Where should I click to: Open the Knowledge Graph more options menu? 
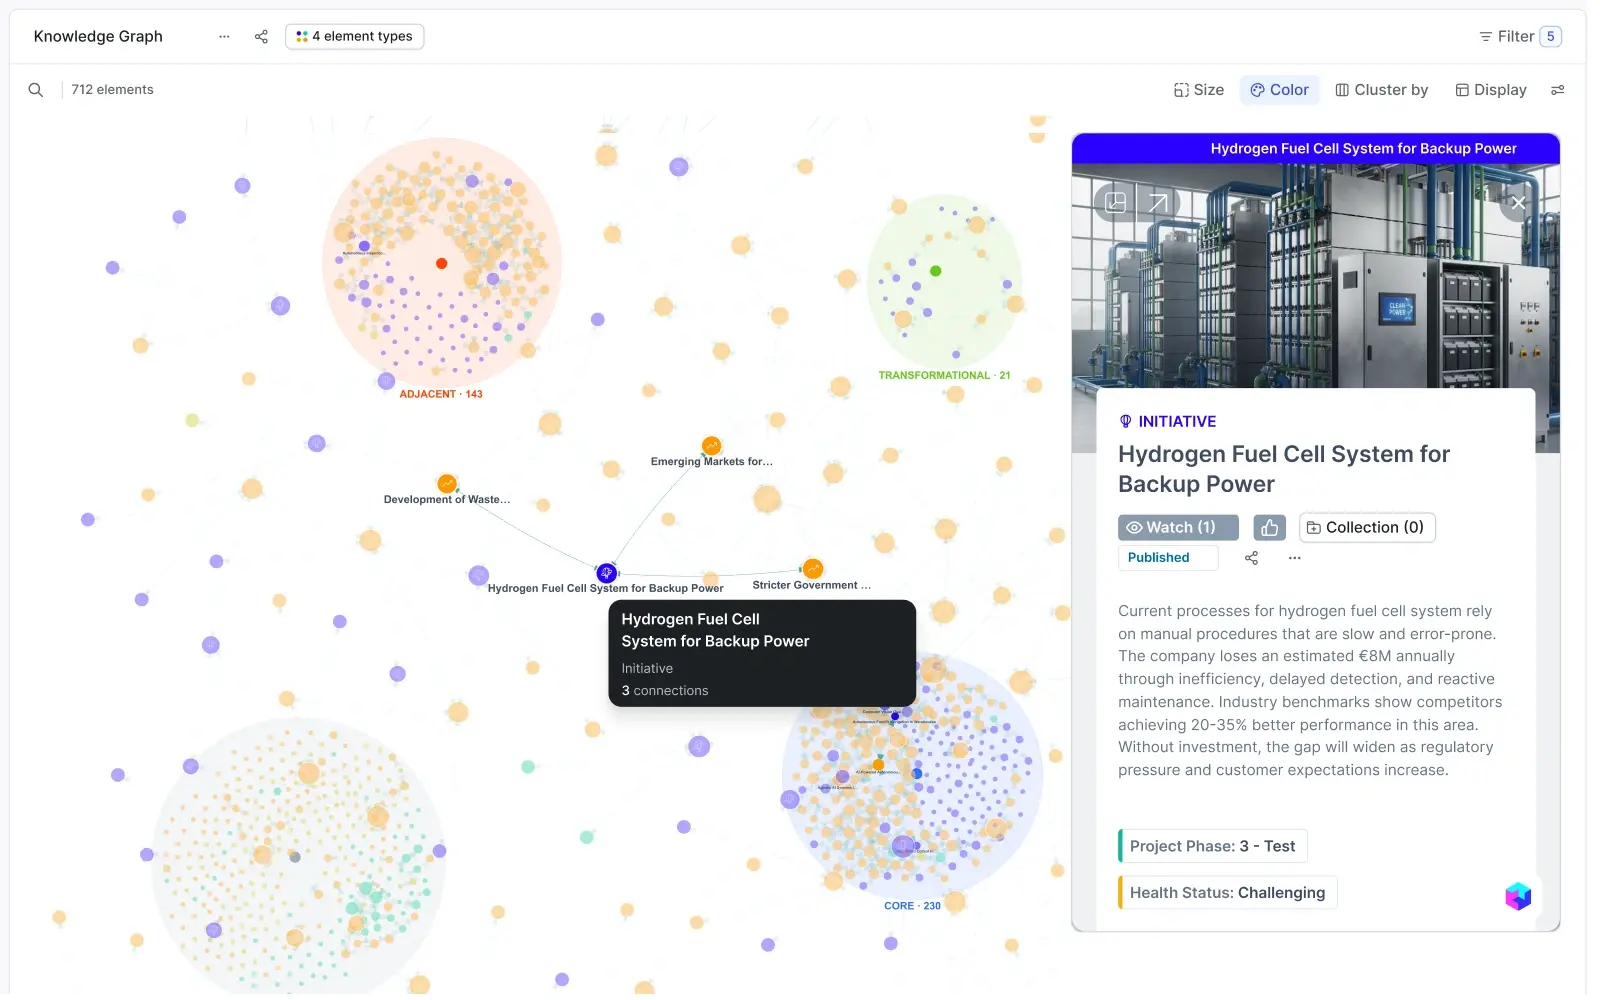pyautogui.click(x=224, y=37)
